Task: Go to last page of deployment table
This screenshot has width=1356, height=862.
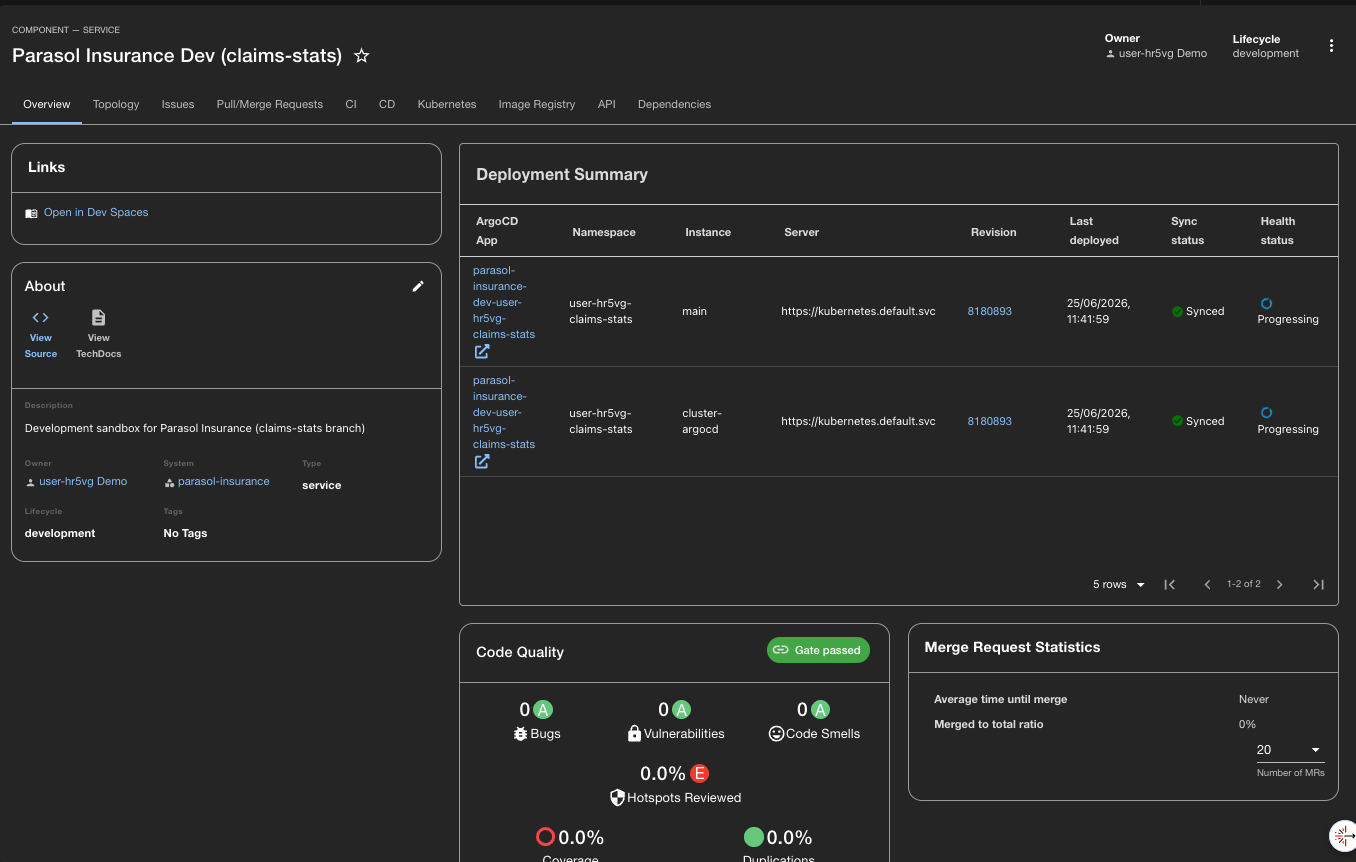Action: [1318, 585]
